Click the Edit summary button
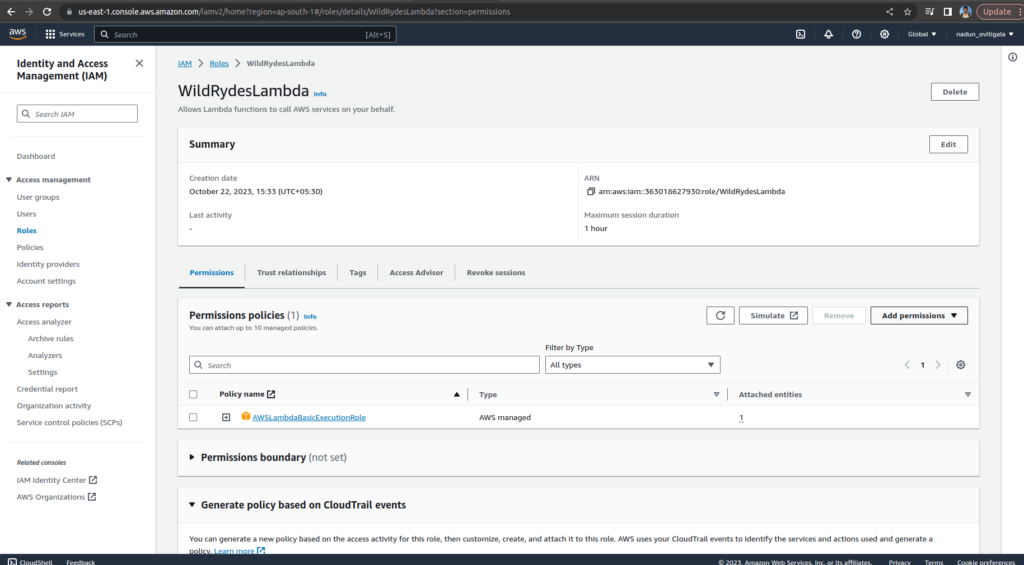The image size is (1024, 565). (948, 144)
